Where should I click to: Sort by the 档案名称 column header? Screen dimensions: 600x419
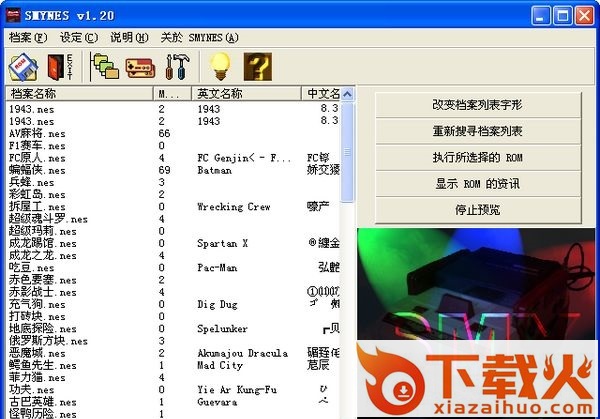click(79, 93)
